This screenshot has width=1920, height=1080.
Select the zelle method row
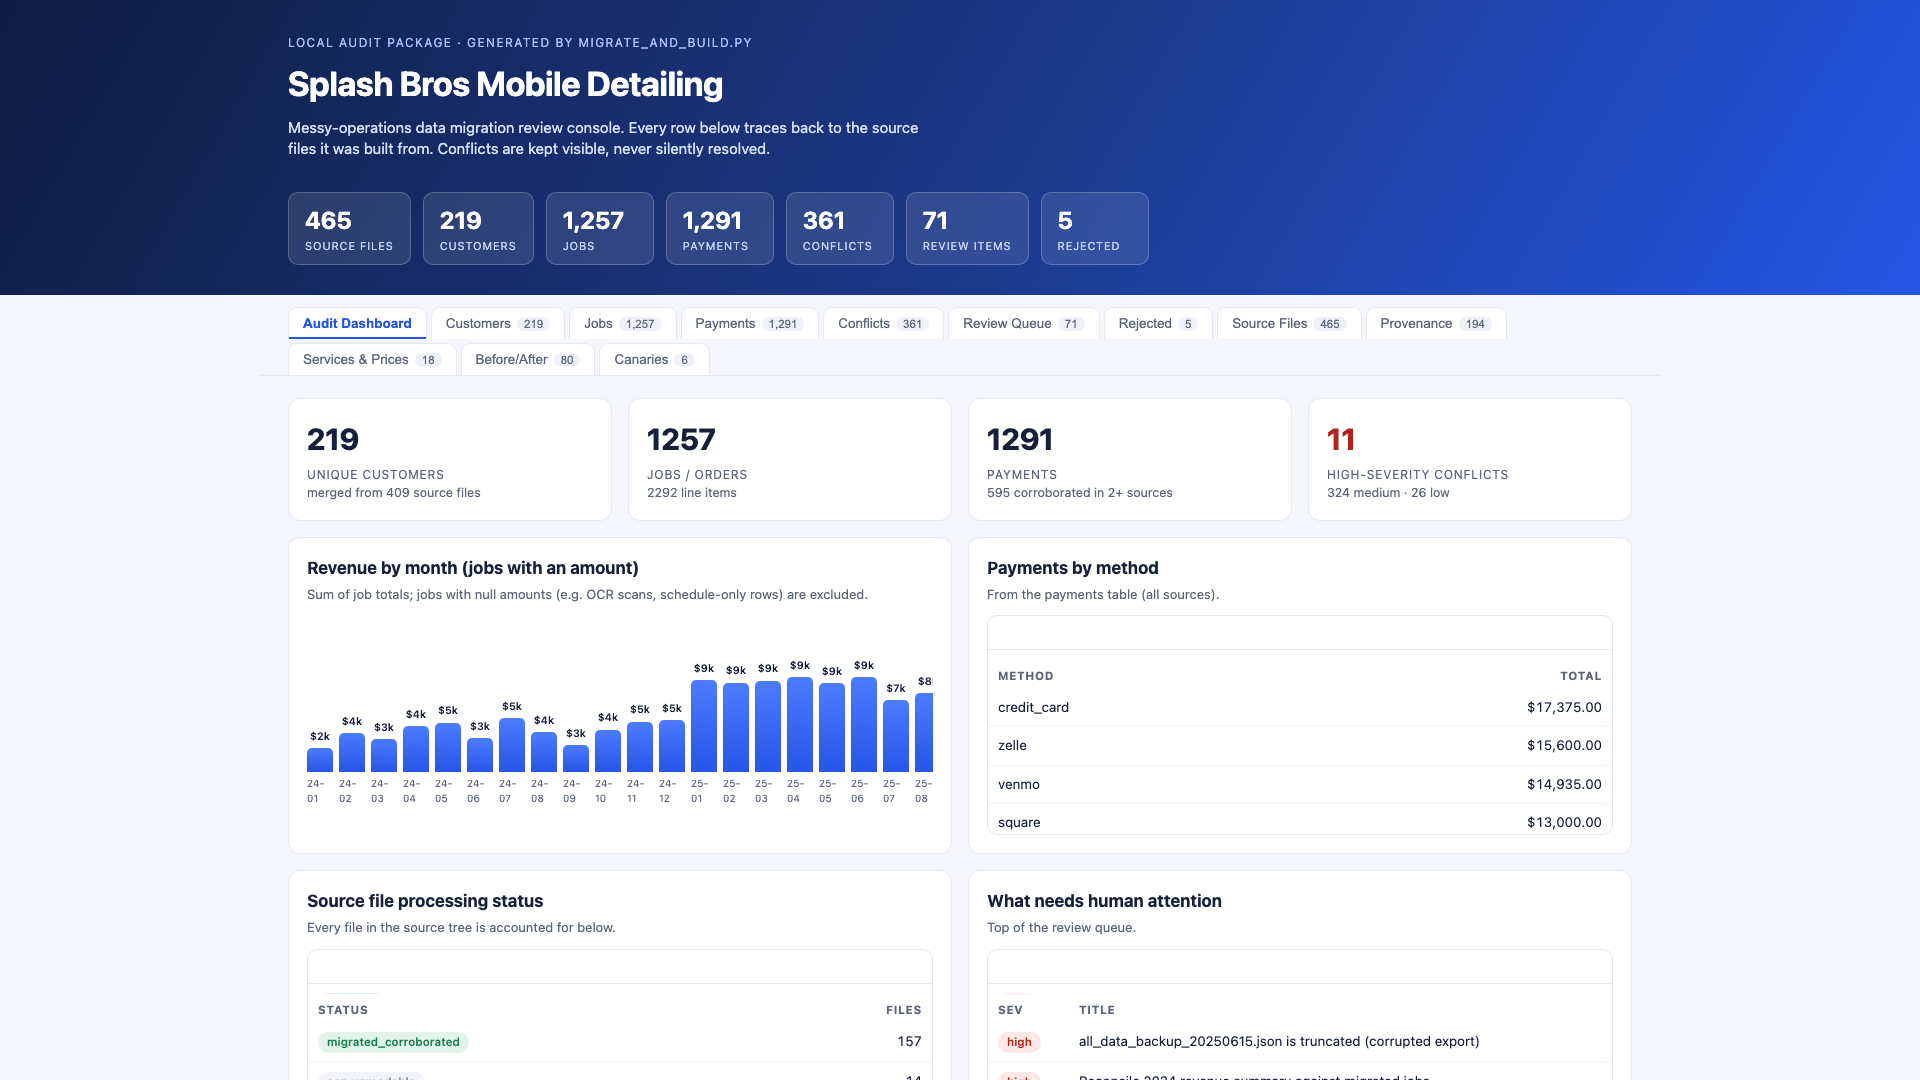(1300, 746)
